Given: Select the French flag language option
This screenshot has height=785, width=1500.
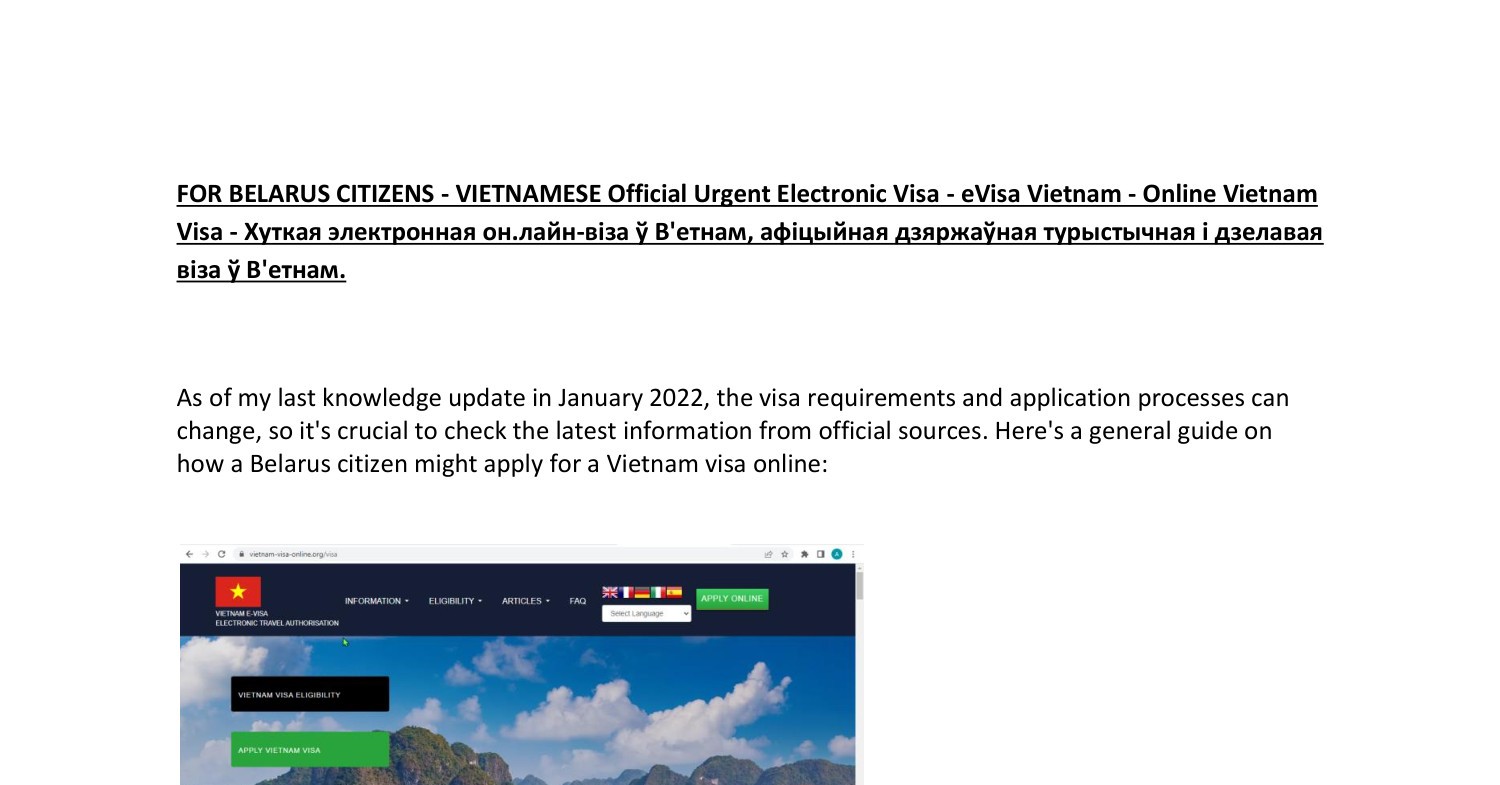Looking at the screenshot, I should coord(625,592).
